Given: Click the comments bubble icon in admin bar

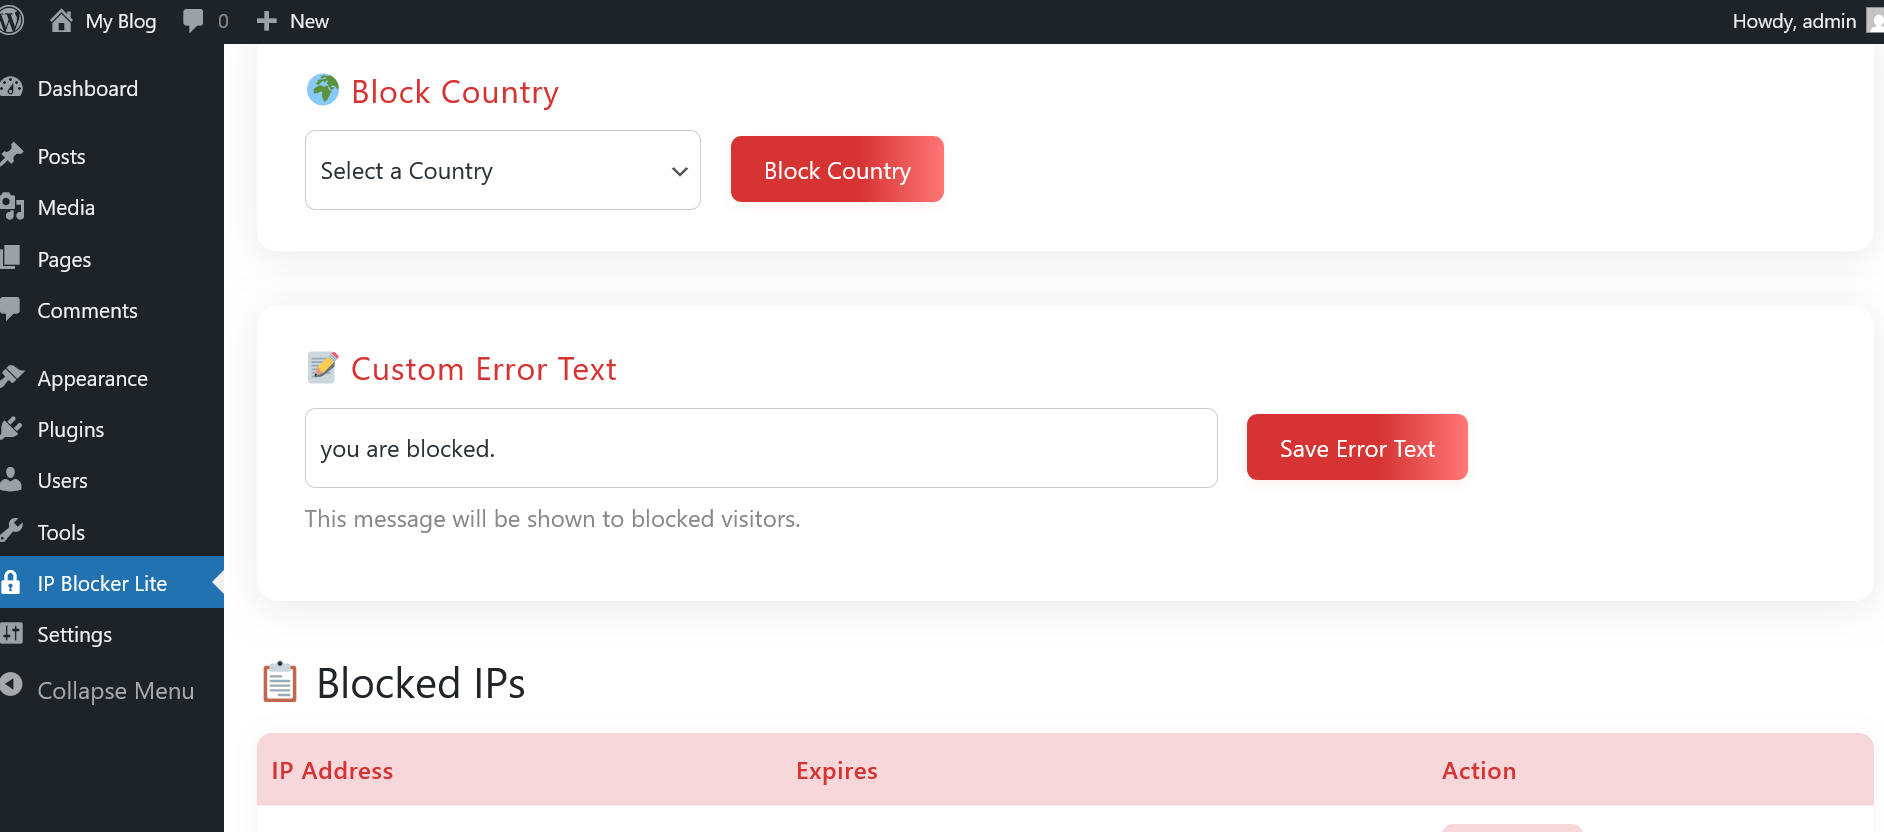Looking at the screenshot, I should coord(193,21).
